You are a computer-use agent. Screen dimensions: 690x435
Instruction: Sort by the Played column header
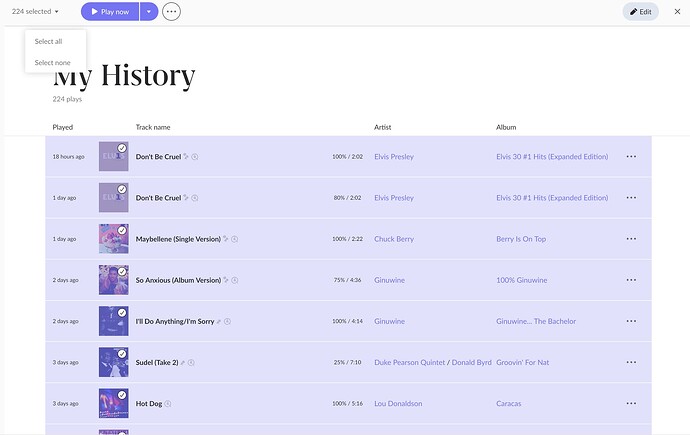pyautogui.click(x=62, y=127)
